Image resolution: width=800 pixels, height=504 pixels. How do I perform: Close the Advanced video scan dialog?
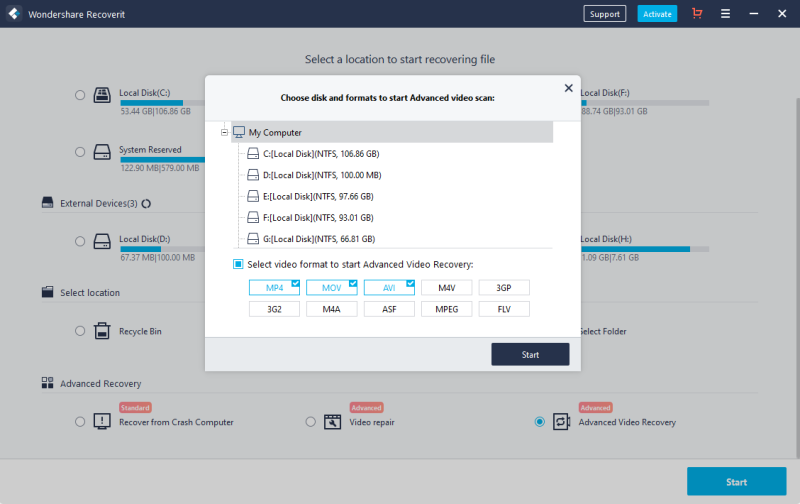(x=569, y=88)
